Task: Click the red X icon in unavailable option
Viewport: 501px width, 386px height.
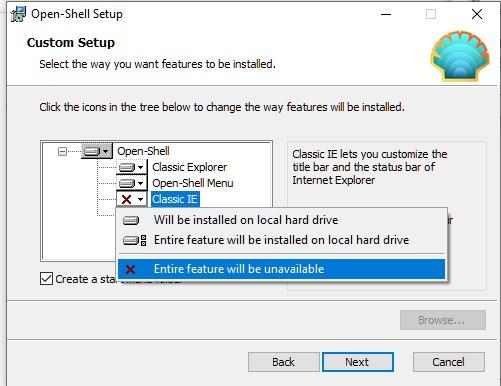Action: pyautogui.click(x=131, y=269)
